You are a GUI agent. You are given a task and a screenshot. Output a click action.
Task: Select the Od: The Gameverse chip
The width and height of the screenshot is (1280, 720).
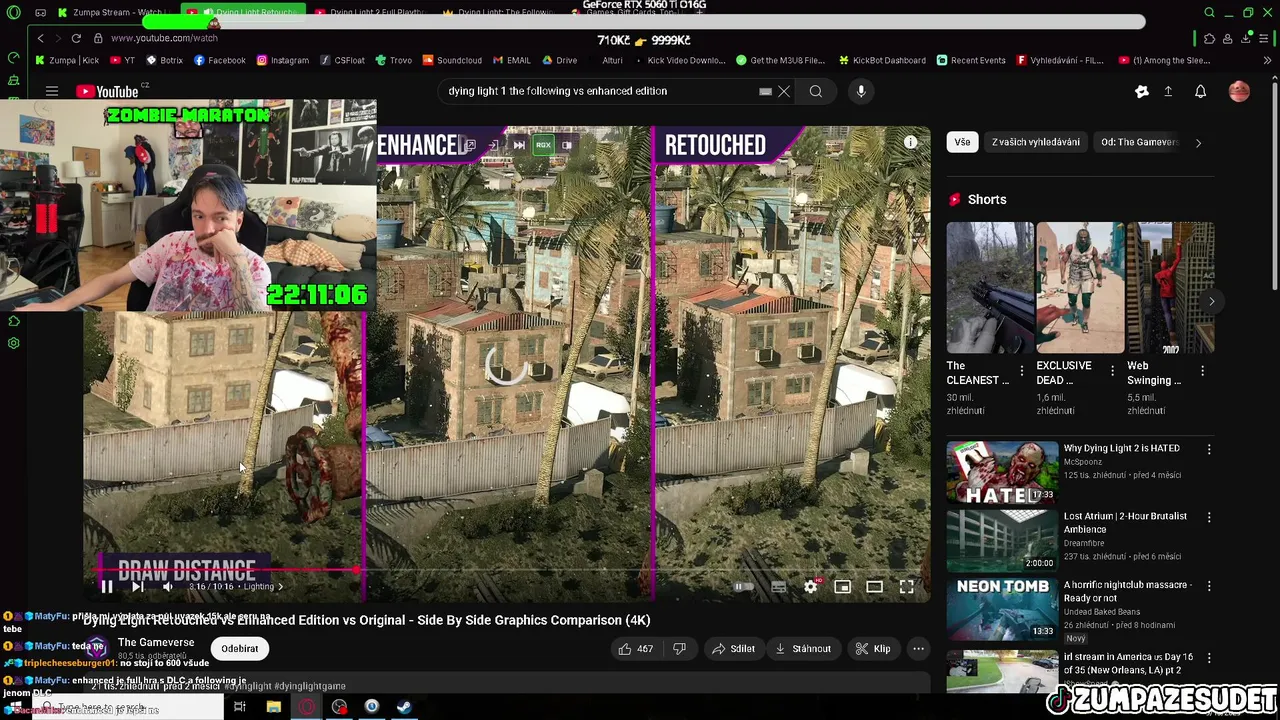[x=1139, y=142]
